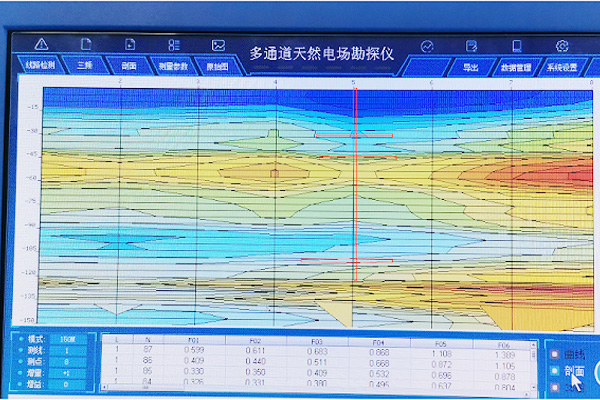
Task: Click the parameter list icon in header
Action: coord(174,45)
